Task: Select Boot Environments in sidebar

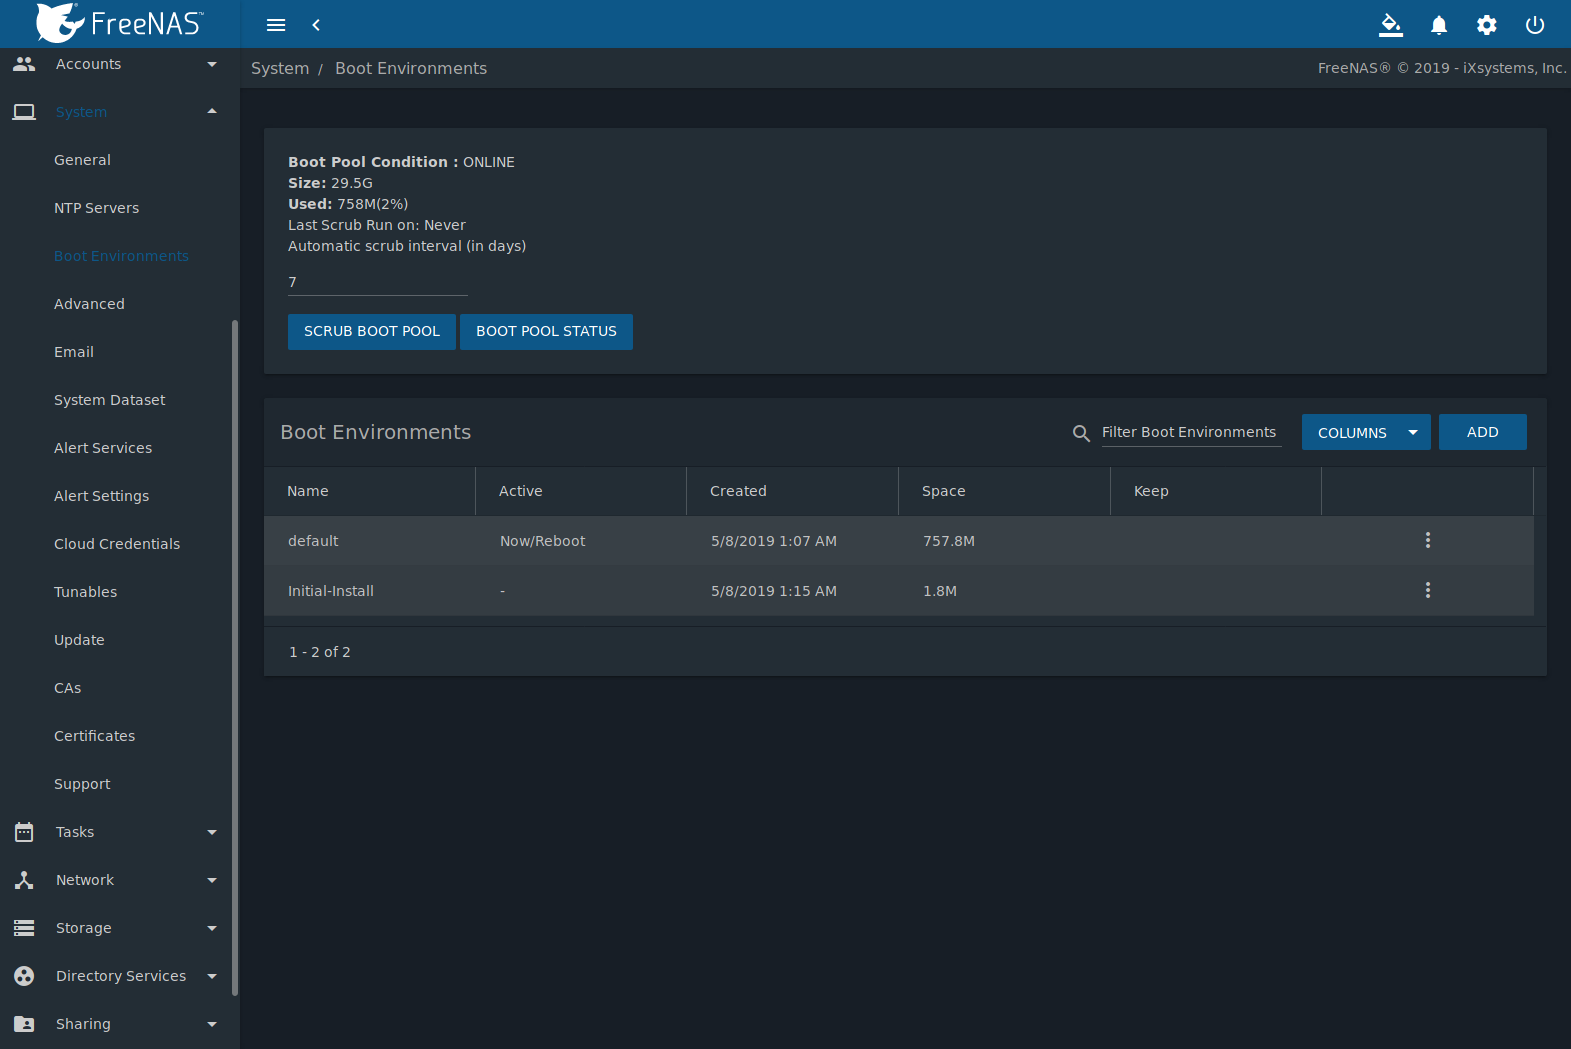Action: [x=121, y=256]
